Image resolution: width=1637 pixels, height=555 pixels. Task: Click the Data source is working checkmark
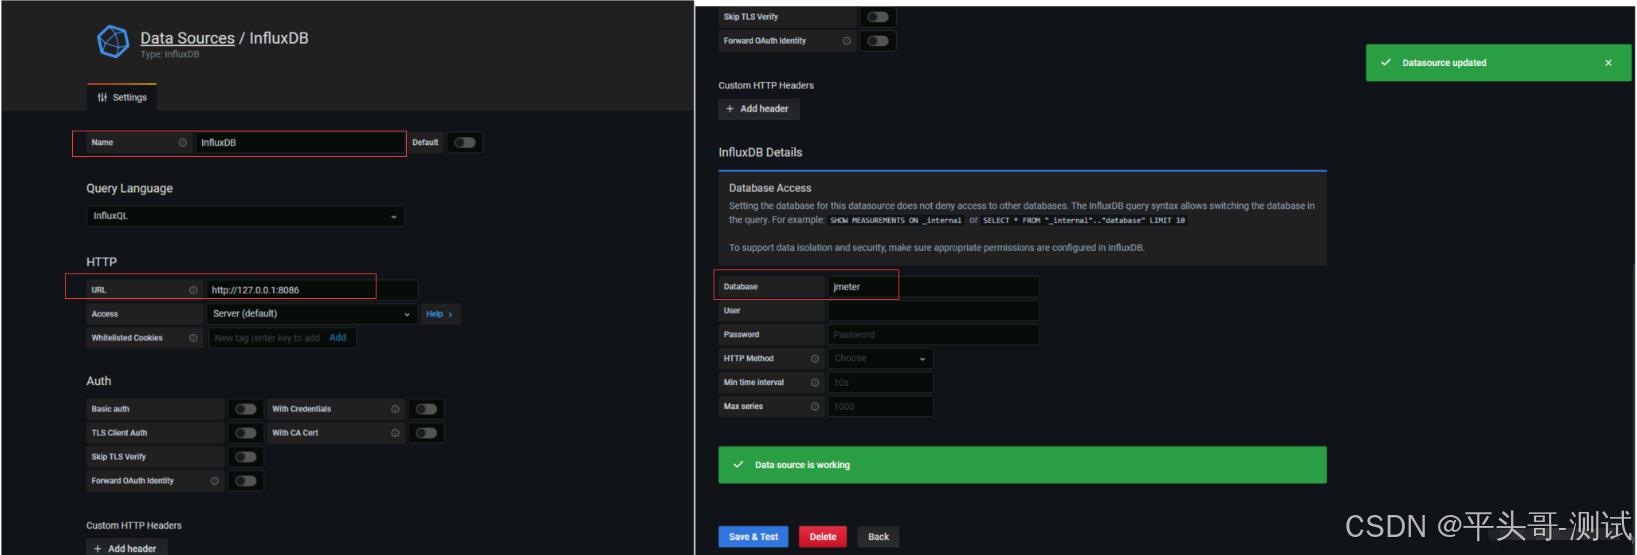click(x=738, y=465)
